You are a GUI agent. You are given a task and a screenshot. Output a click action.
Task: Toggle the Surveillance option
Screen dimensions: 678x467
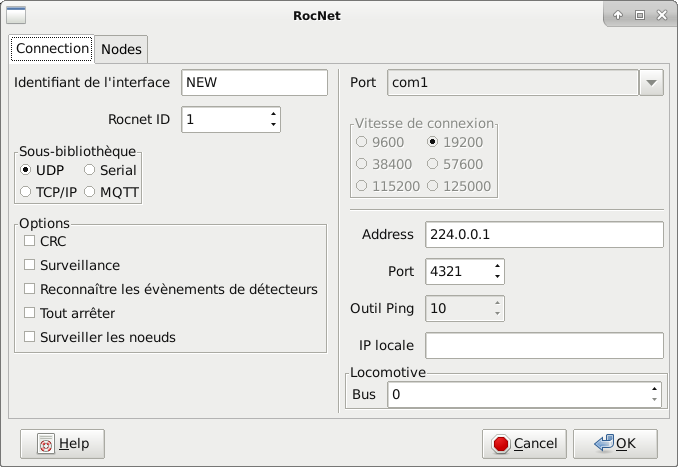point(30,265)
